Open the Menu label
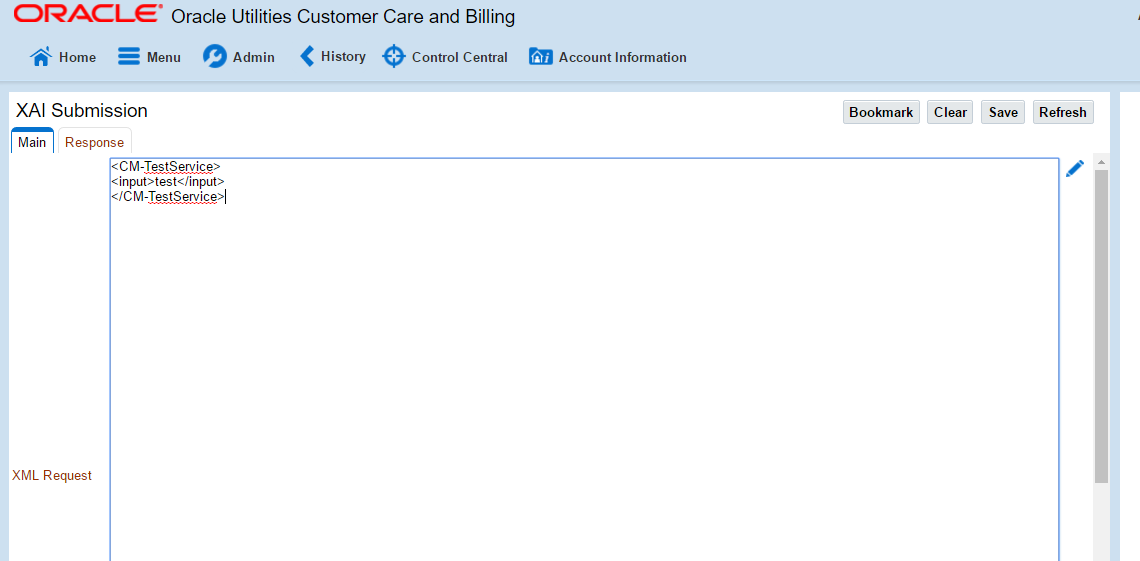 coord(164,57)
